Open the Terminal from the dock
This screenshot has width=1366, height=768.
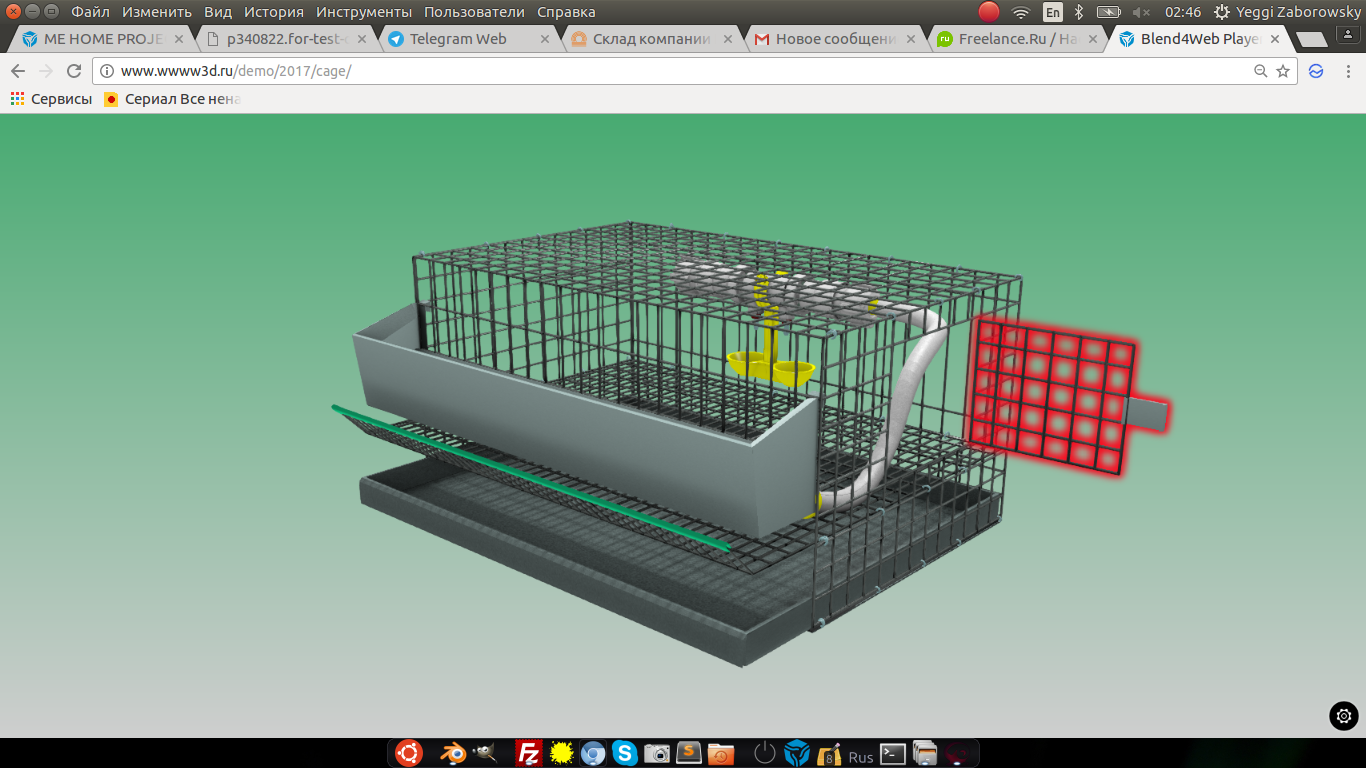893,754
